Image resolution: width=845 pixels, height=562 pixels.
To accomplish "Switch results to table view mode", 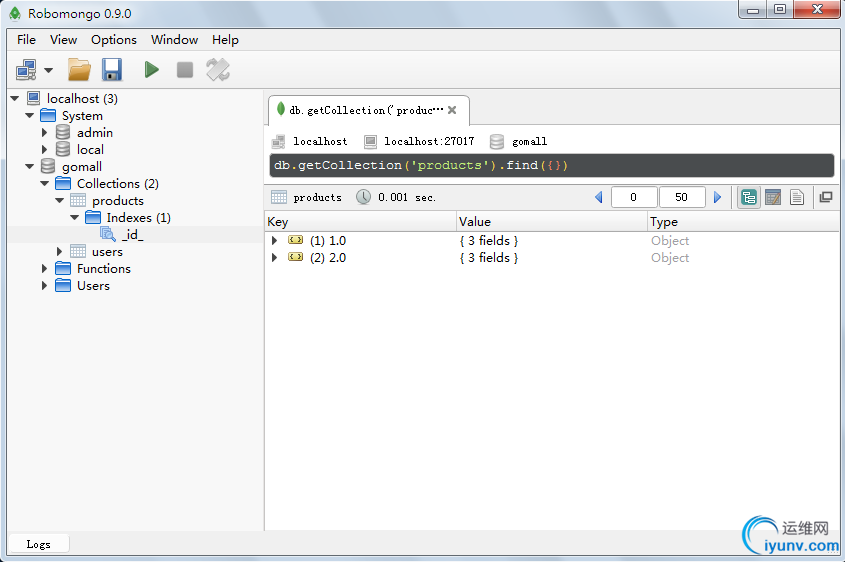I will [x=773, y=197].
